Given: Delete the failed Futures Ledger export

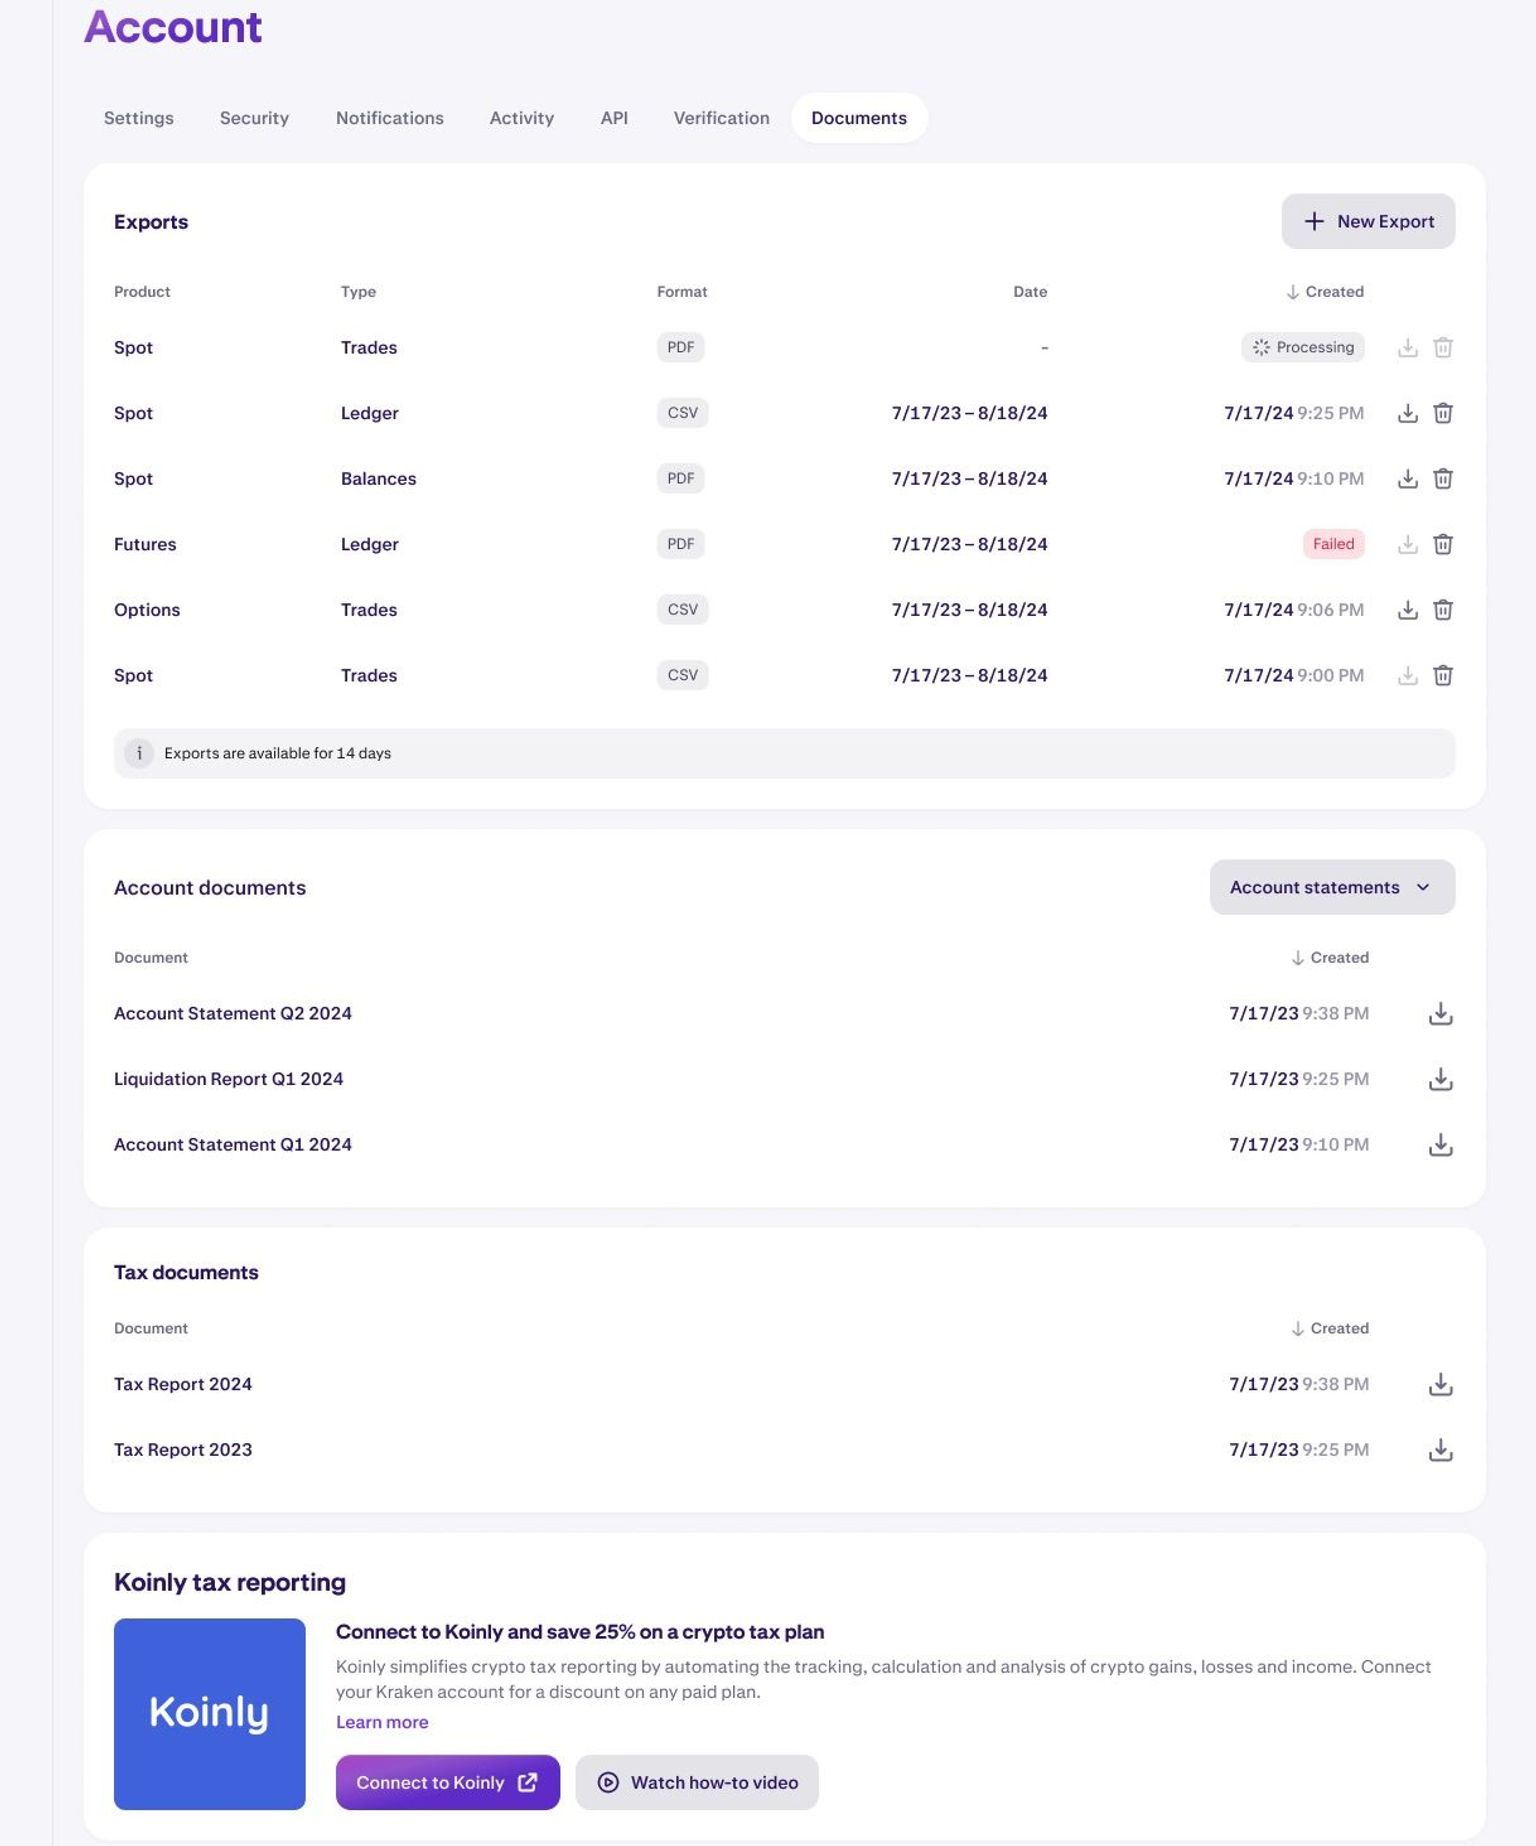Looking at the screenshot, I should [x=1443, y=544].
